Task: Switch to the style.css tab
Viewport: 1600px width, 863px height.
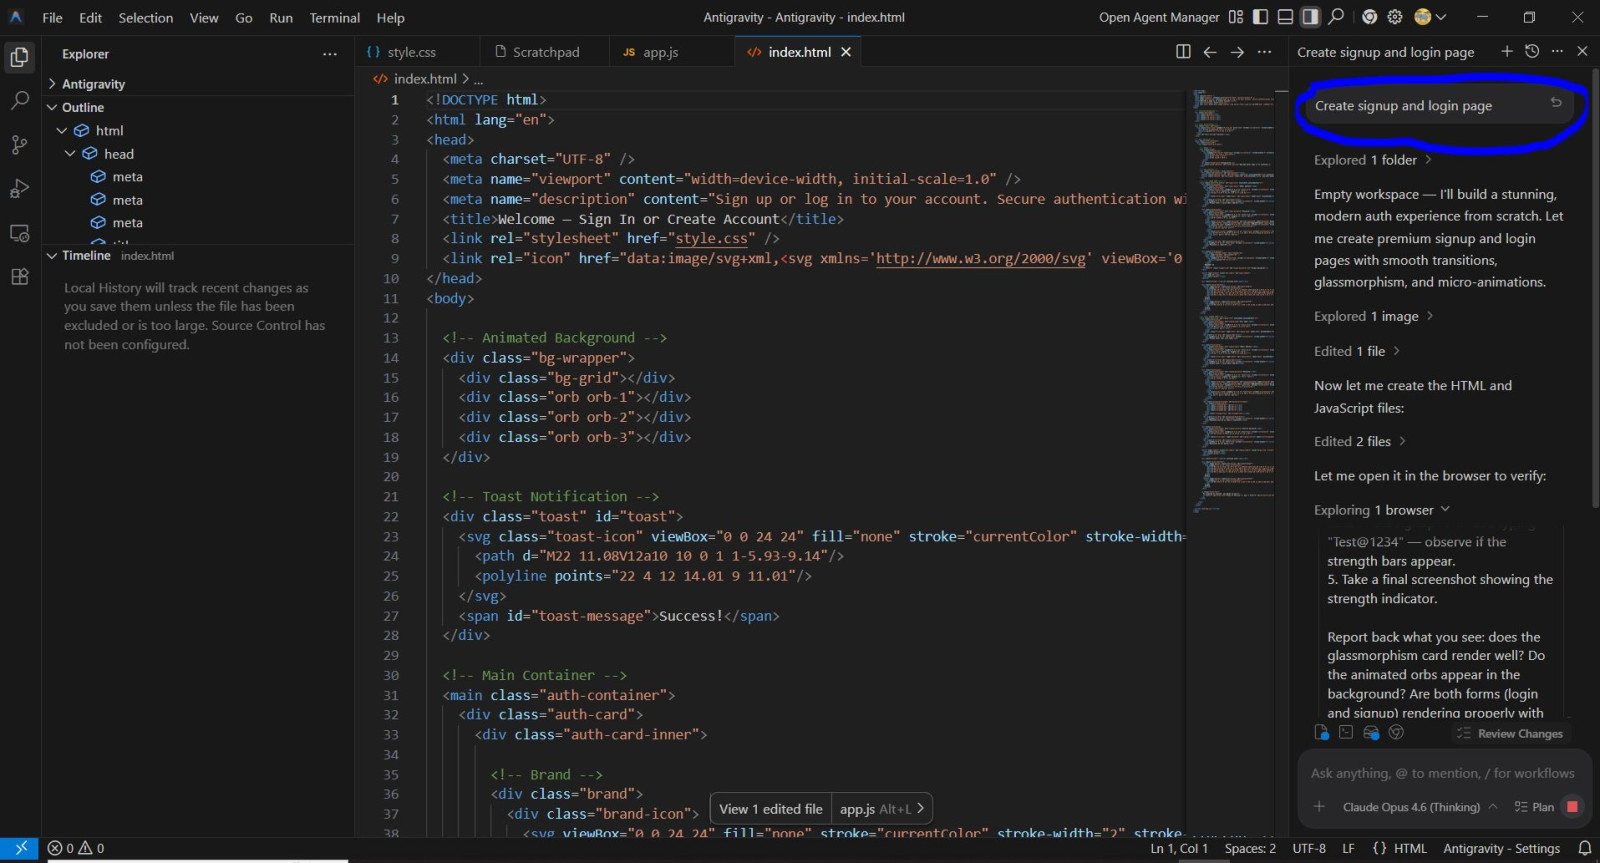Action: pyautogui.click(x=412, y=52)
